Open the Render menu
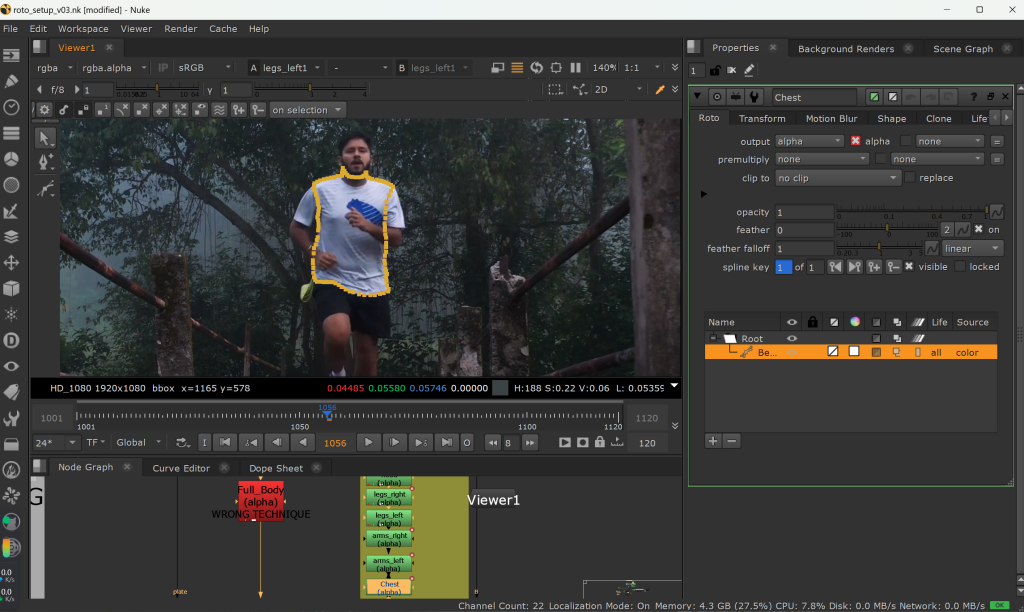Screen dimensions: 1024x612 (180, 29)
